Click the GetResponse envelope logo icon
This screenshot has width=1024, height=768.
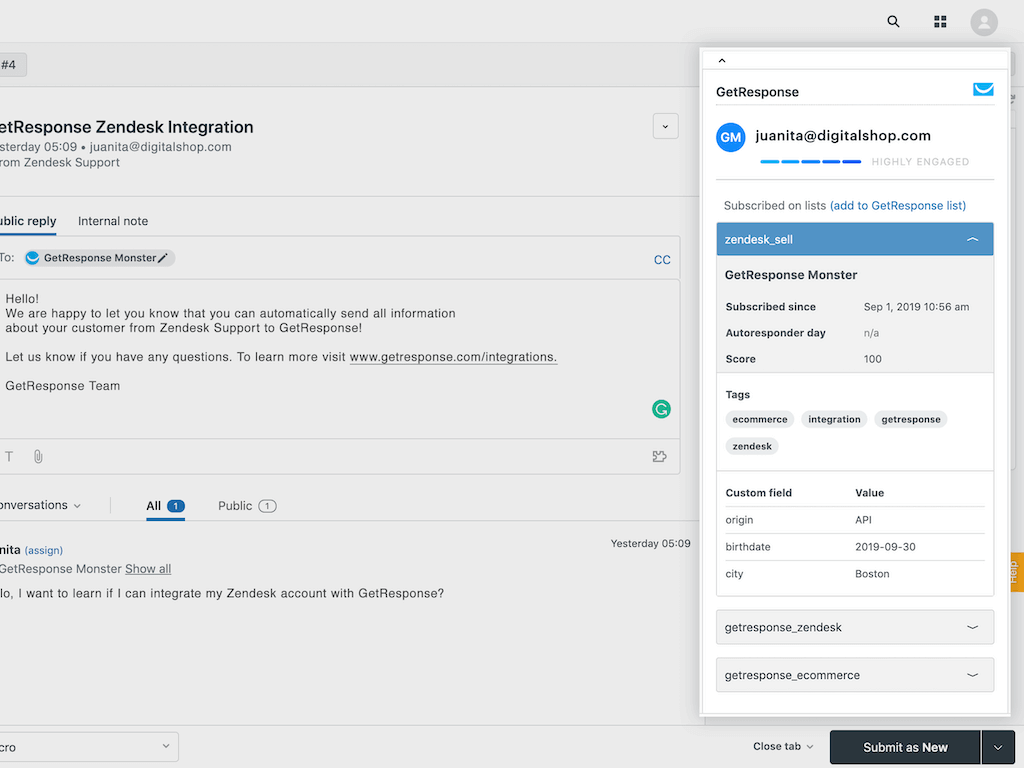click(983, 90)
